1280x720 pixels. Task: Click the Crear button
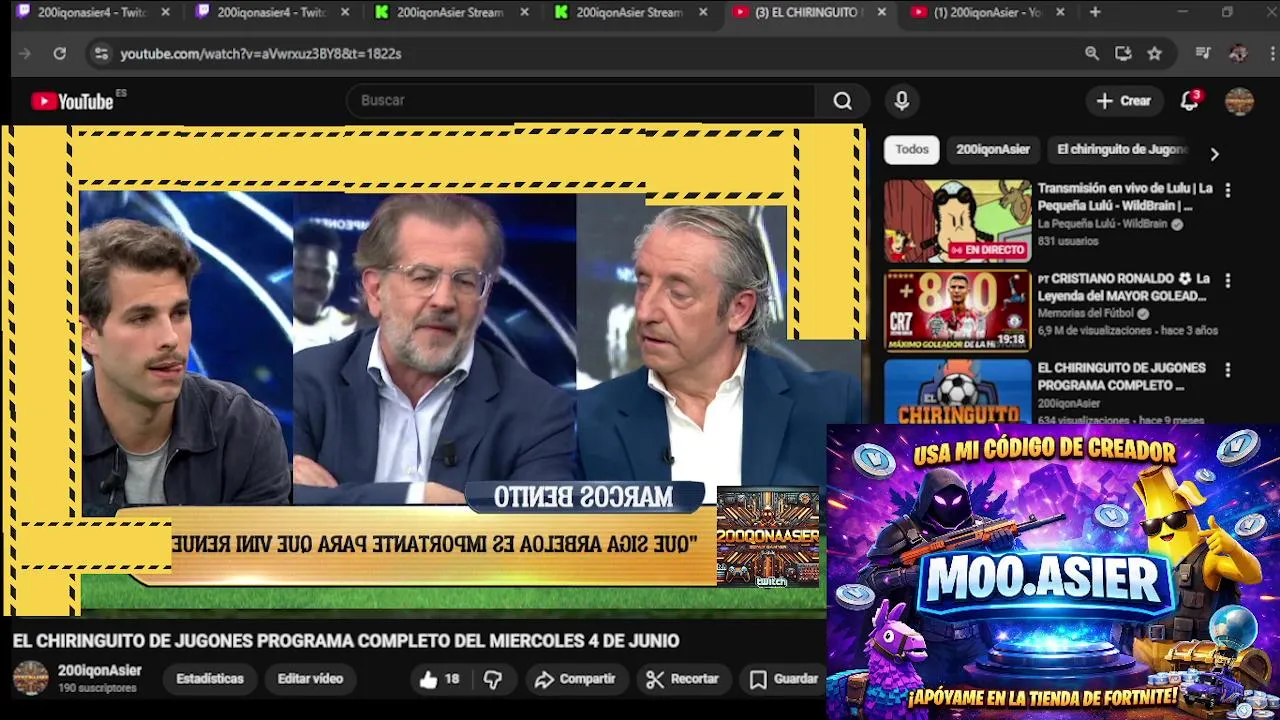tap(1124, 101)
